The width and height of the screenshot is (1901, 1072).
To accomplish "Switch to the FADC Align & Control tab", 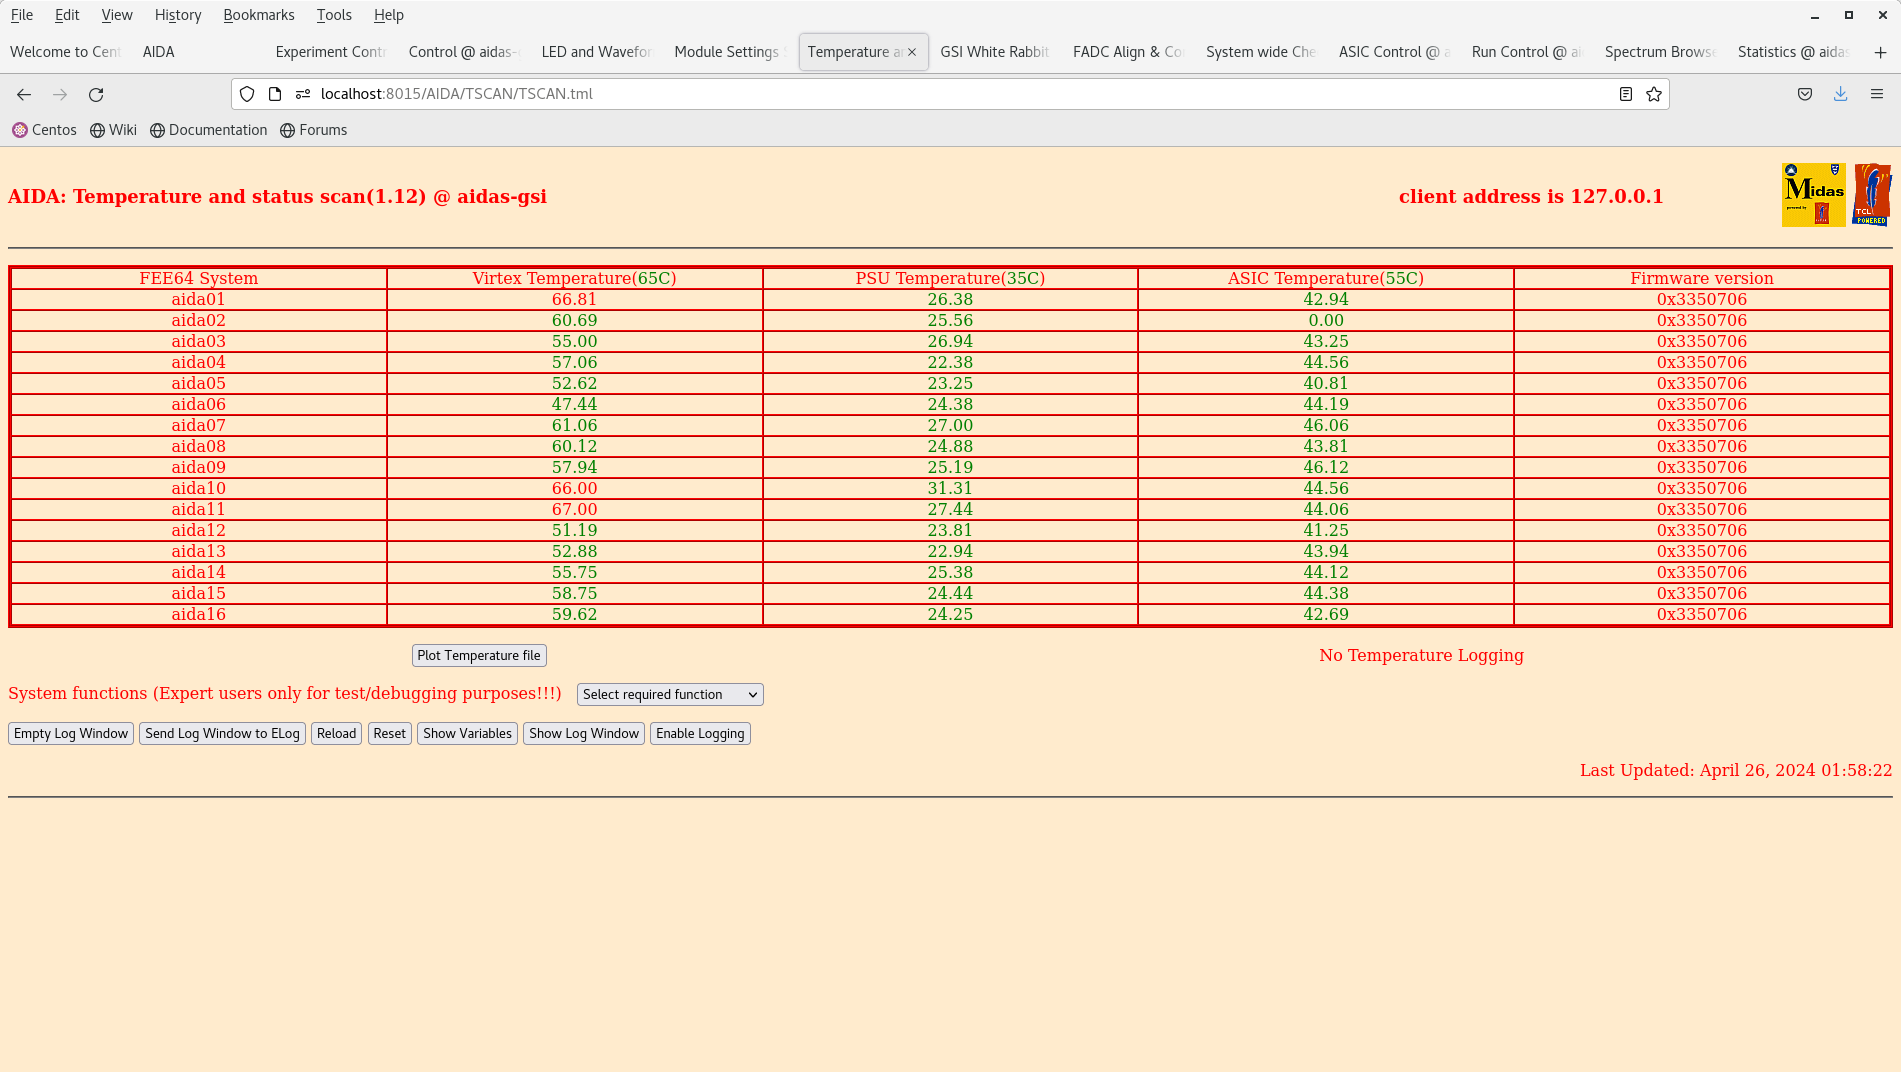I will 1130,52.
